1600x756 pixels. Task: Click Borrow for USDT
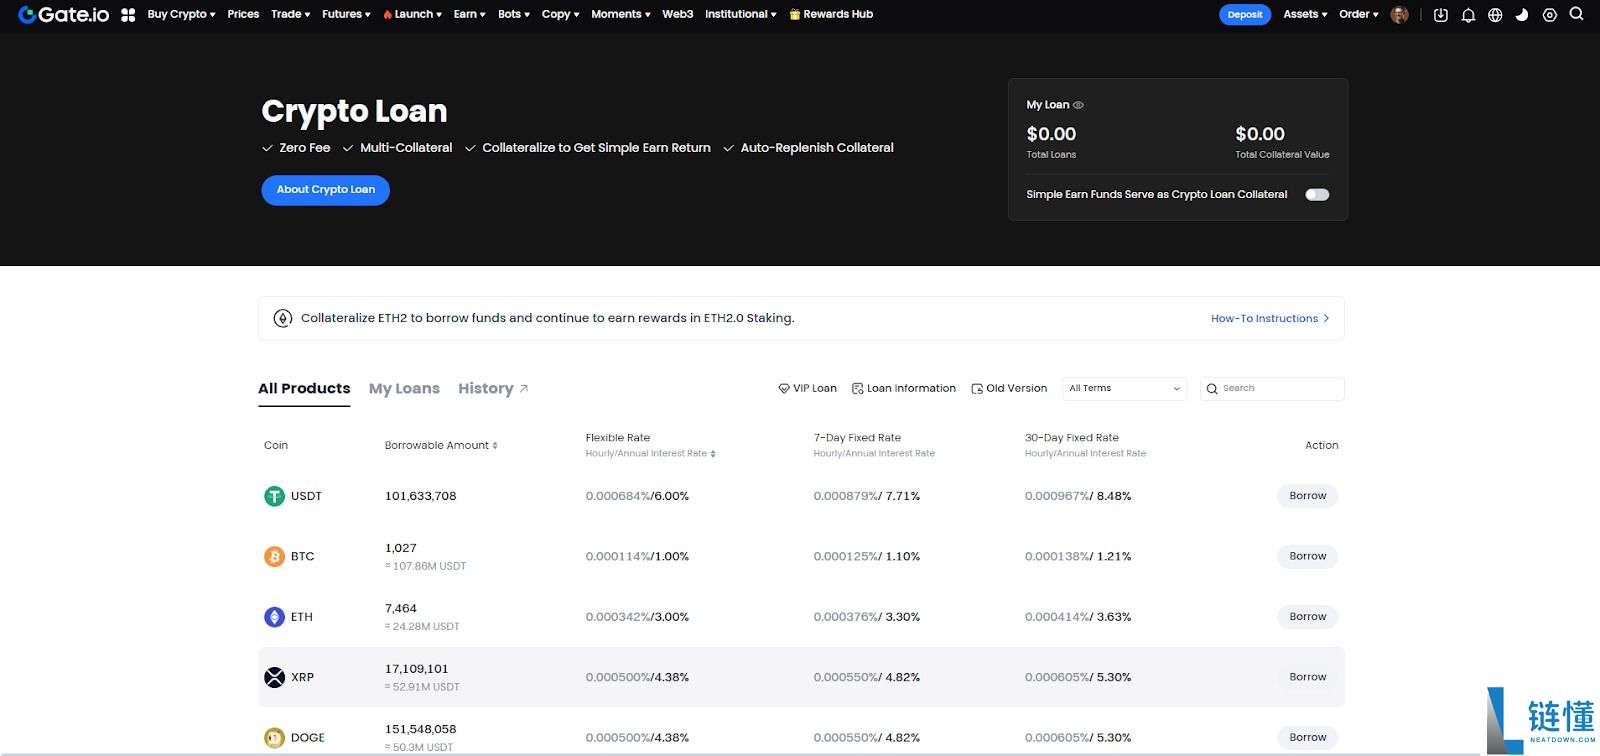click(x=1307, y=496)
